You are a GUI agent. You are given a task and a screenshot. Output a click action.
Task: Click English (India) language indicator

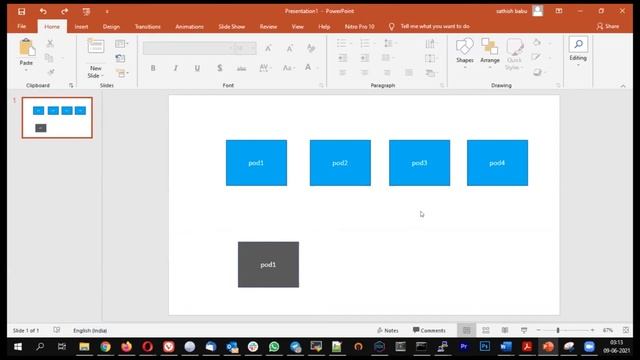point(90,331)
